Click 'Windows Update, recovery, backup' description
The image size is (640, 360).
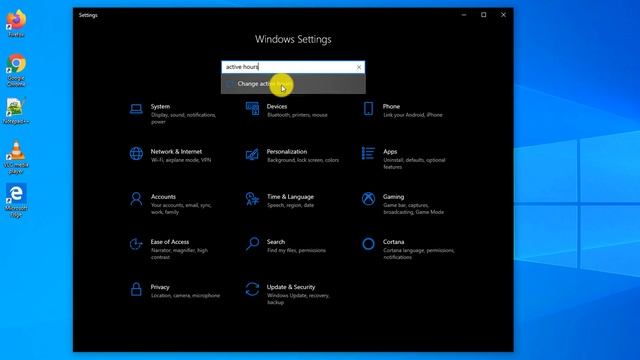tap(298, 299)
